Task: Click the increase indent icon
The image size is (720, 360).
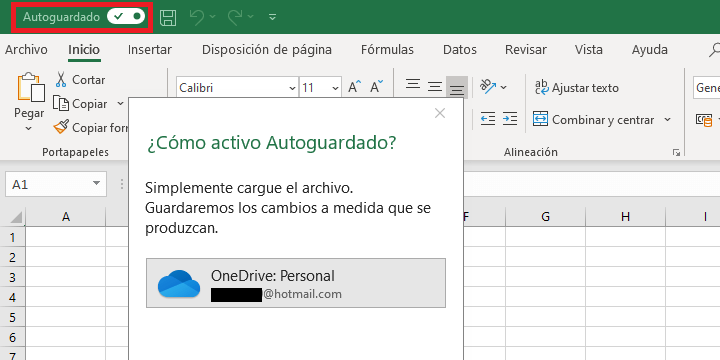Action: click(x=510, y=119)
